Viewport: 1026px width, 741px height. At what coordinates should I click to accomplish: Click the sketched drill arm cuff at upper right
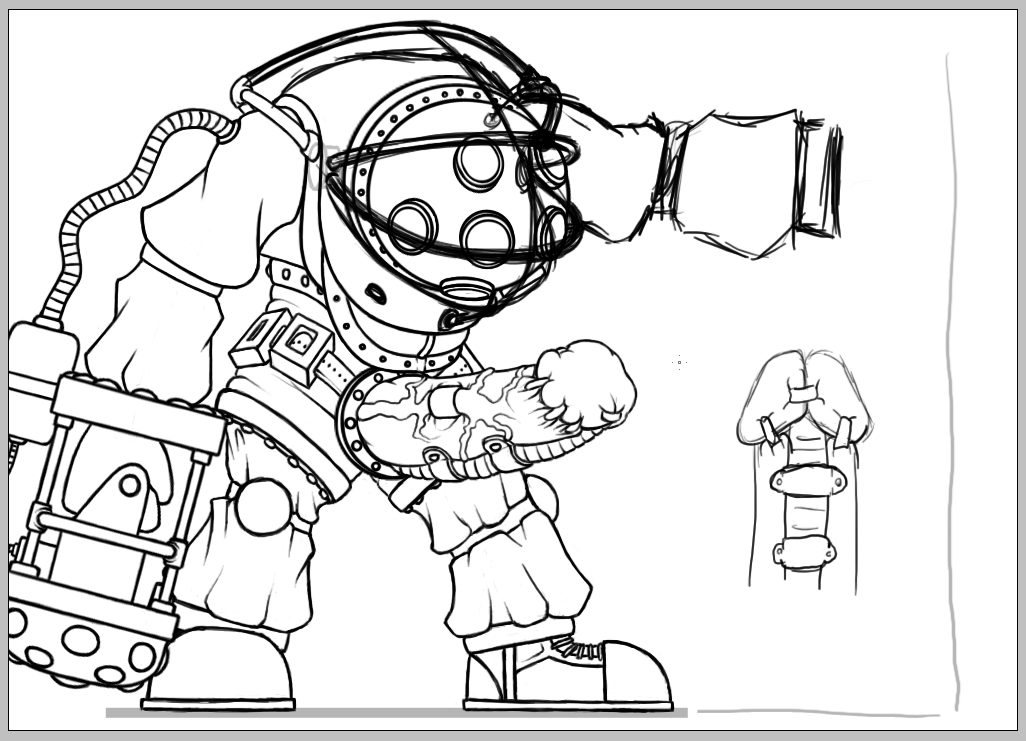coord(817,177)
